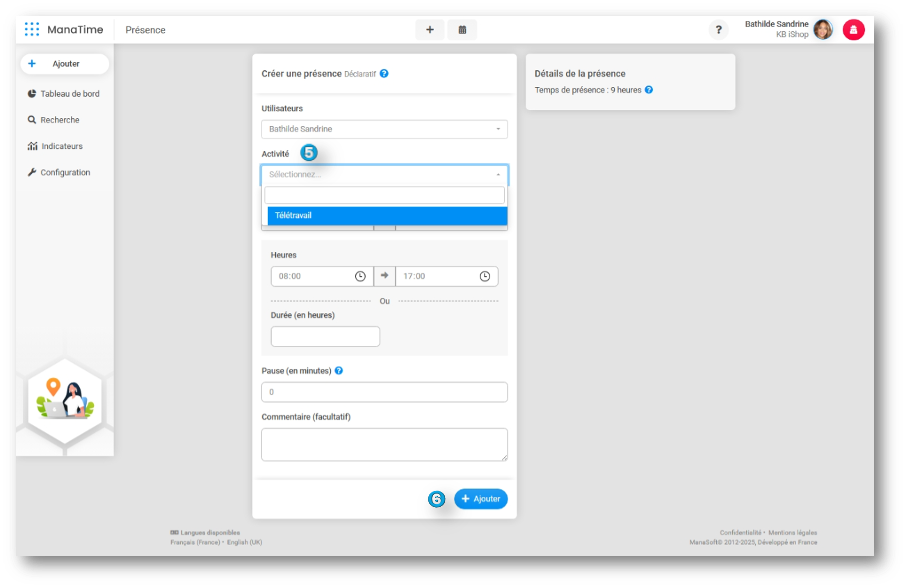The width and height of the screenshot is (905, 587).
Task: Click the Durée (en heures) input field
Action: (x=326, y=337)
